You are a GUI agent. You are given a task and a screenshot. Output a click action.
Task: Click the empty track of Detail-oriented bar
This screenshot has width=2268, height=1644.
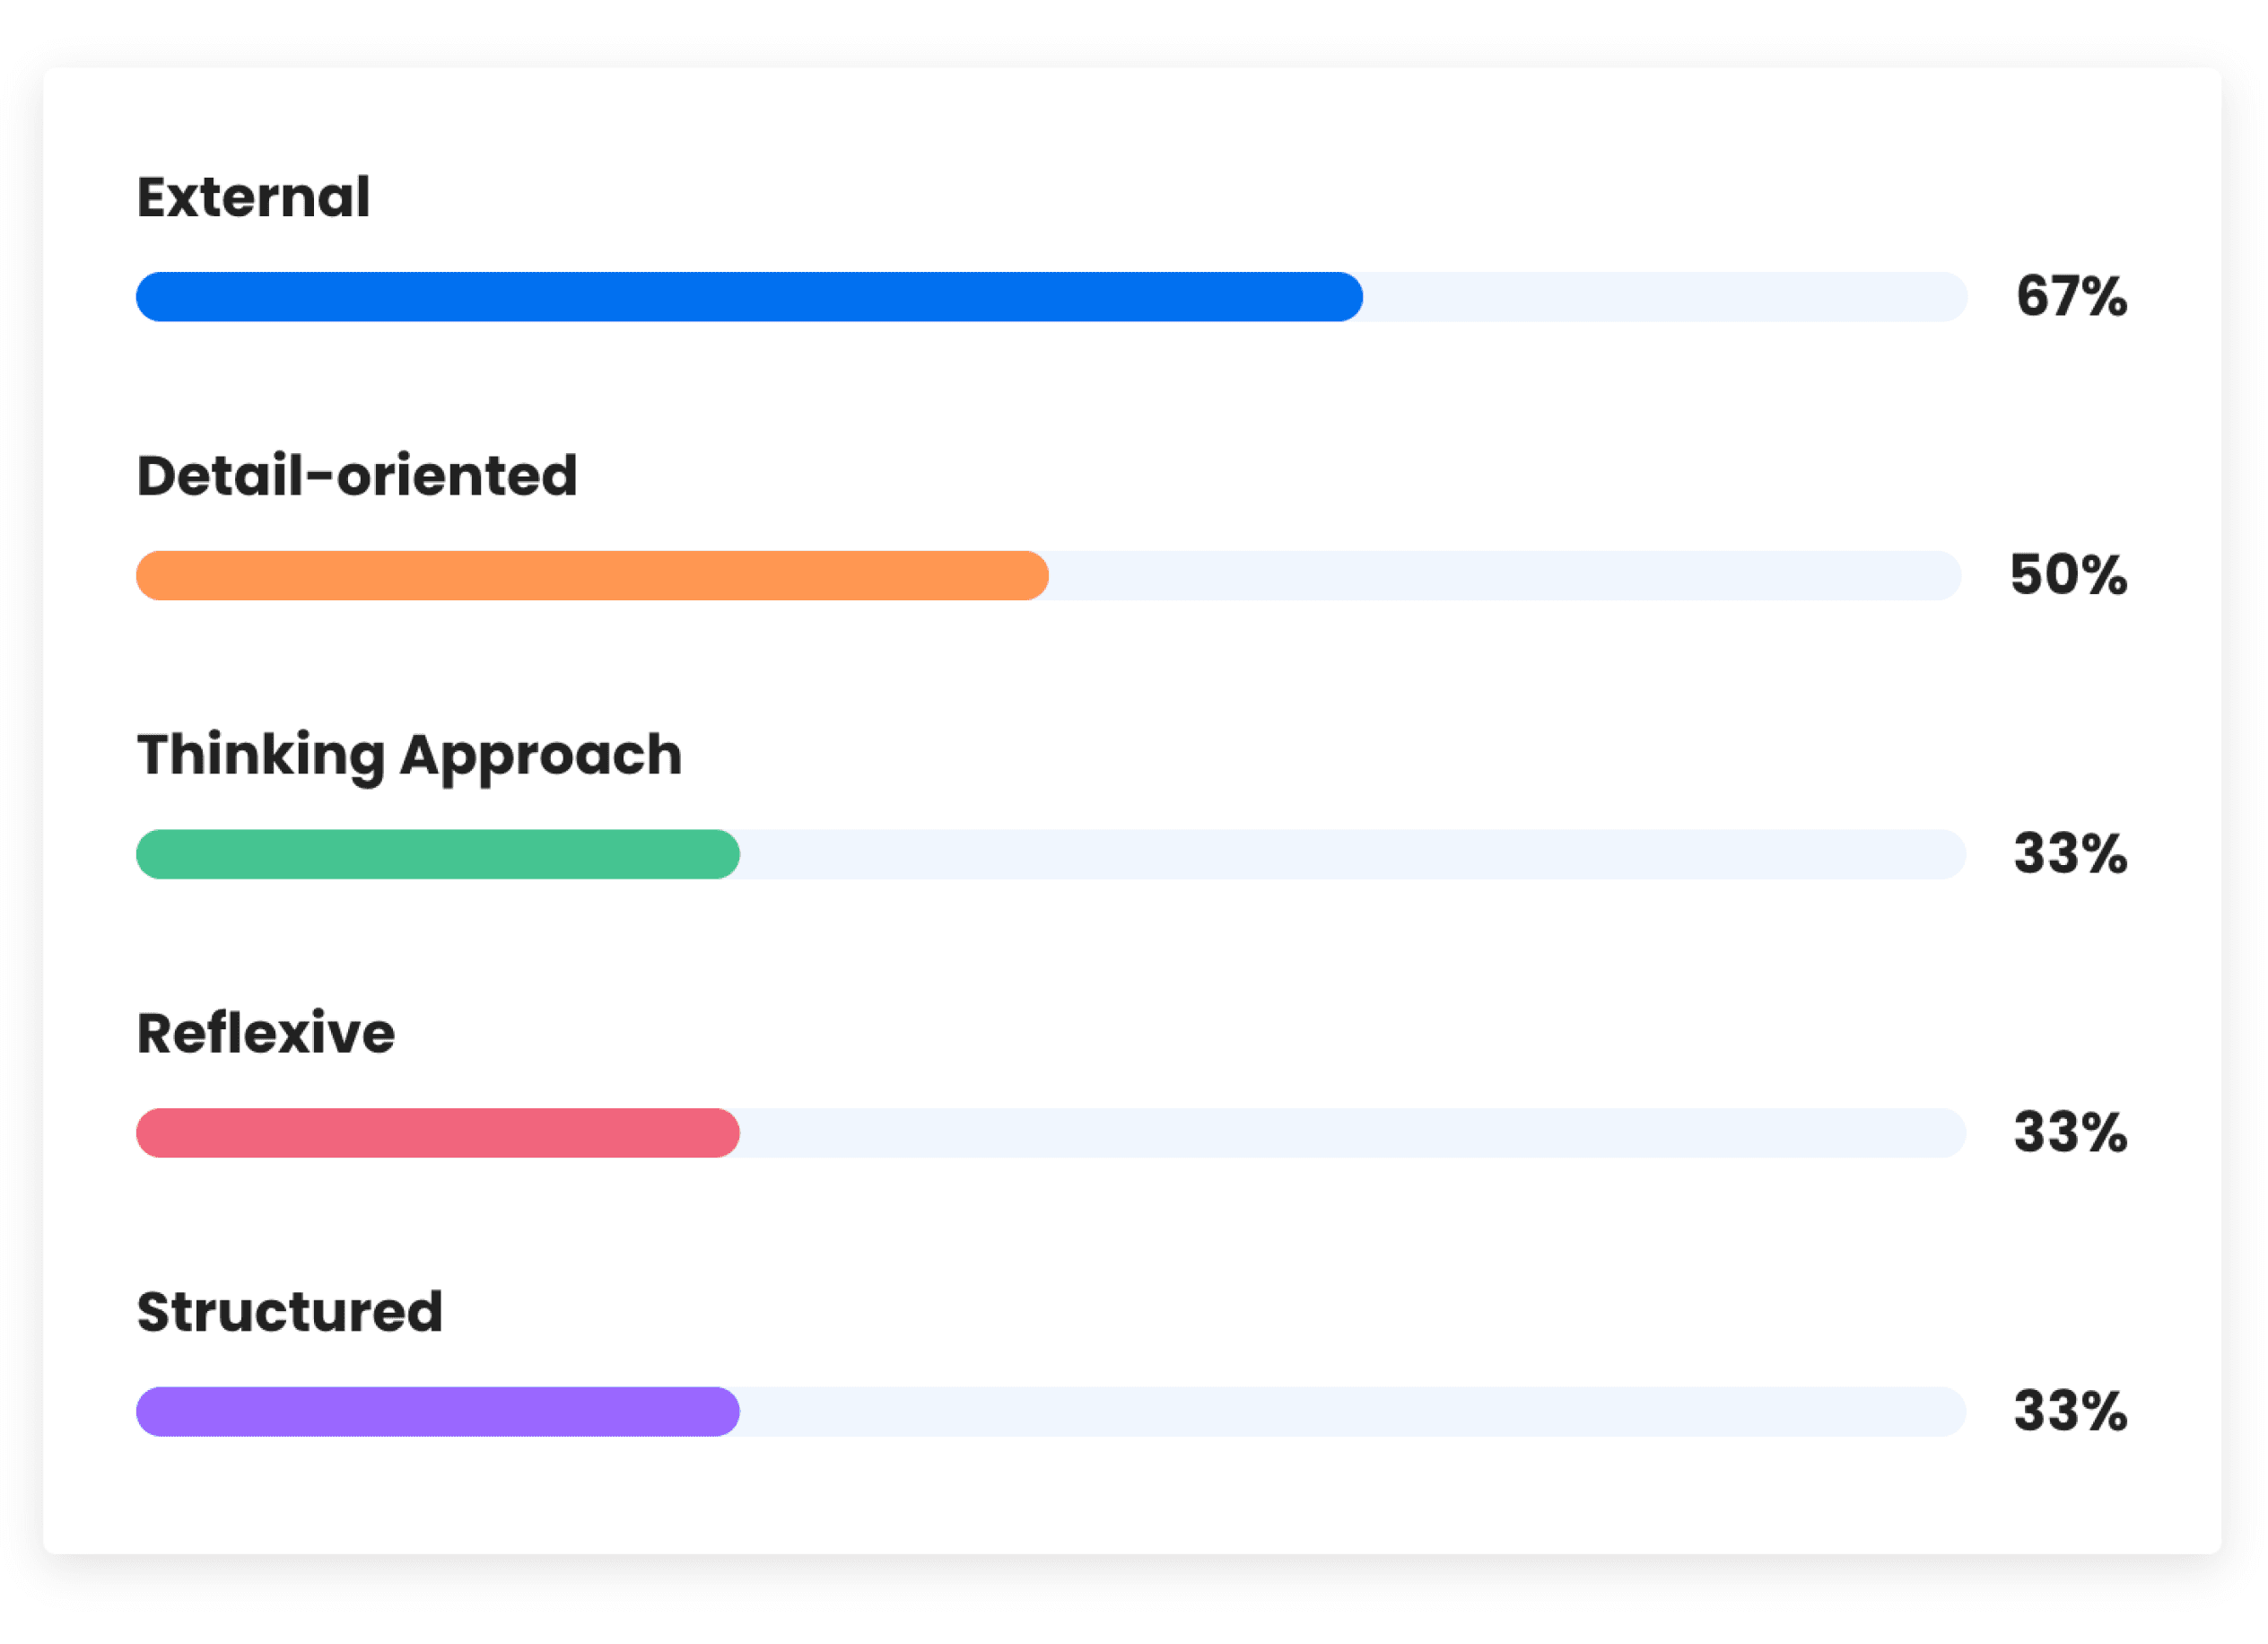click(x=1505, y=575)
